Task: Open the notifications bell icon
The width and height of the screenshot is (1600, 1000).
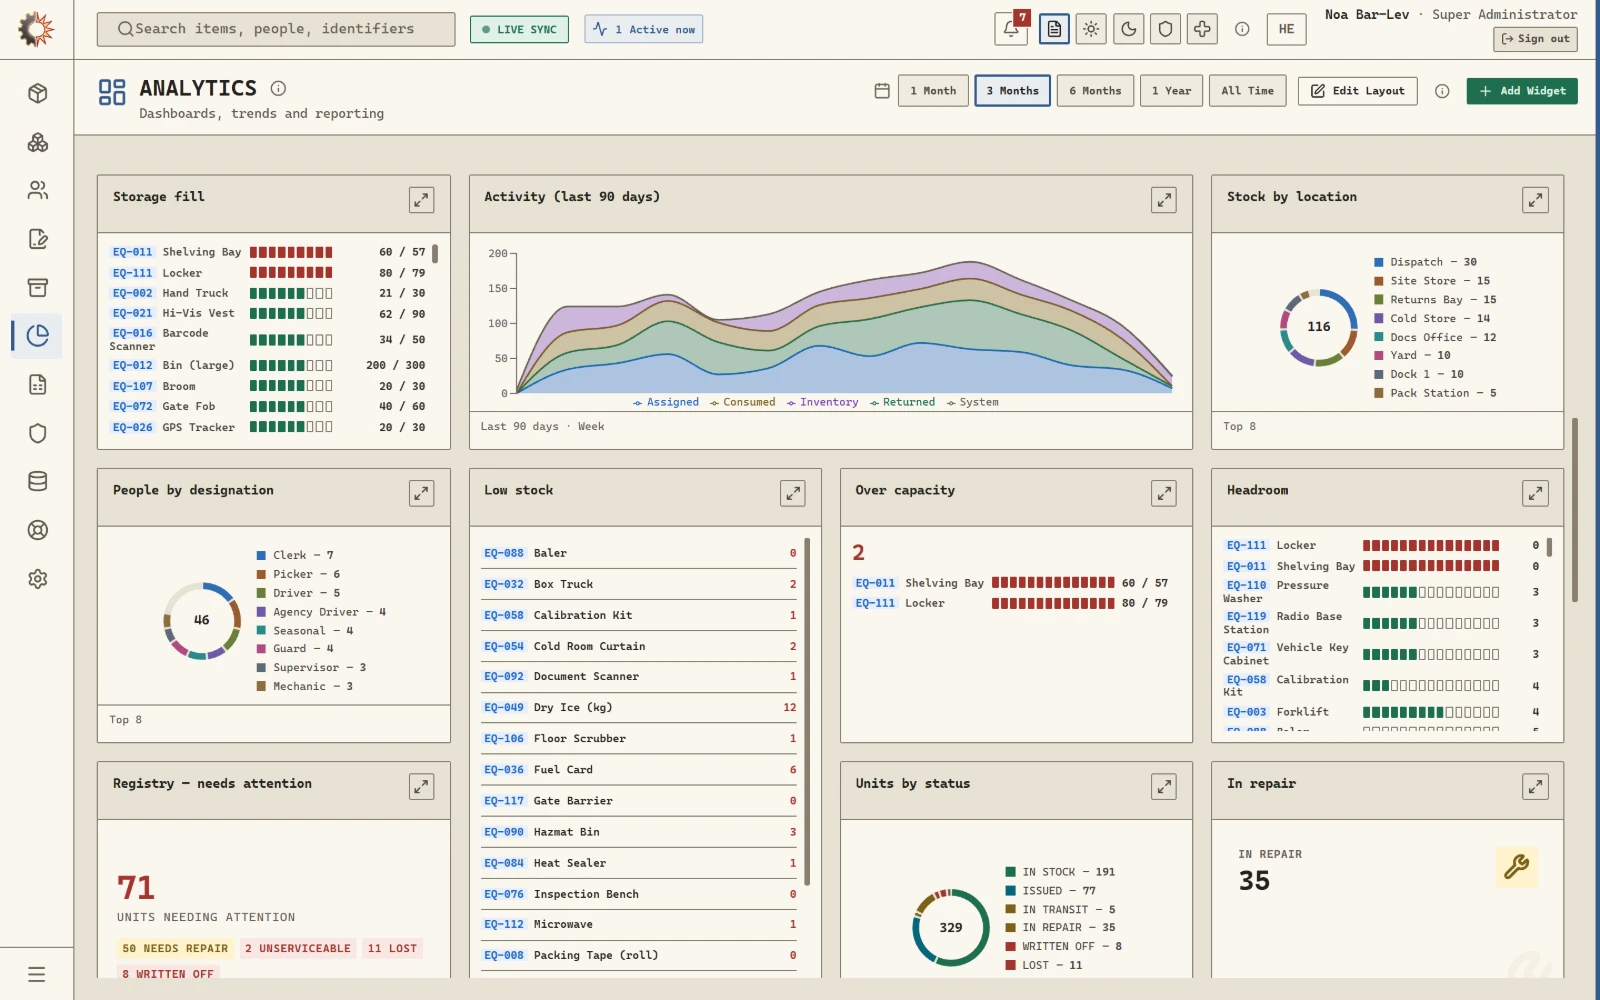Action: pyautogui.click(x=1011, y=29)
